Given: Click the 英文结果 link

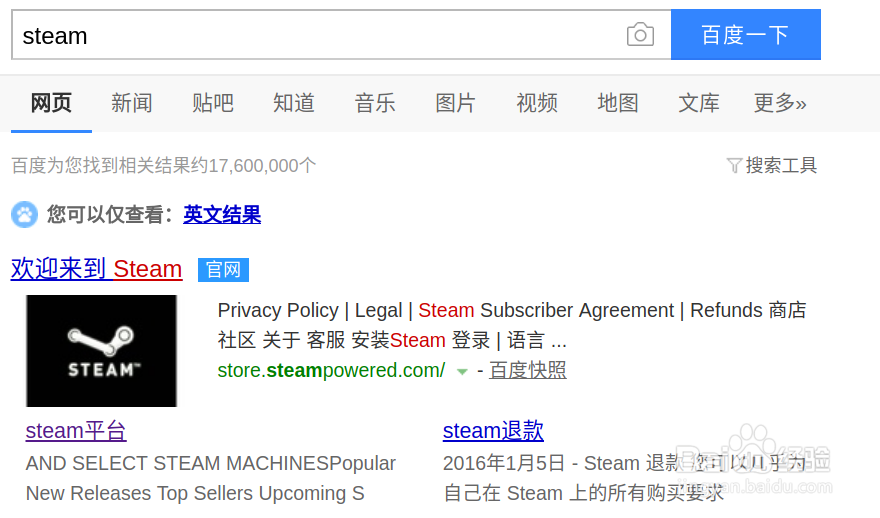Looking at the screenshot, I should (x=222, y=214).
